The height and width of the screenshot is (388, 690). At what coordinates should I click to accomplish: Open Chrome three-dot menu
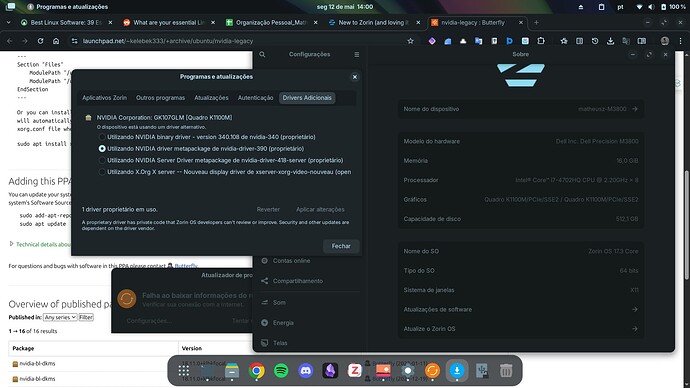680,41
